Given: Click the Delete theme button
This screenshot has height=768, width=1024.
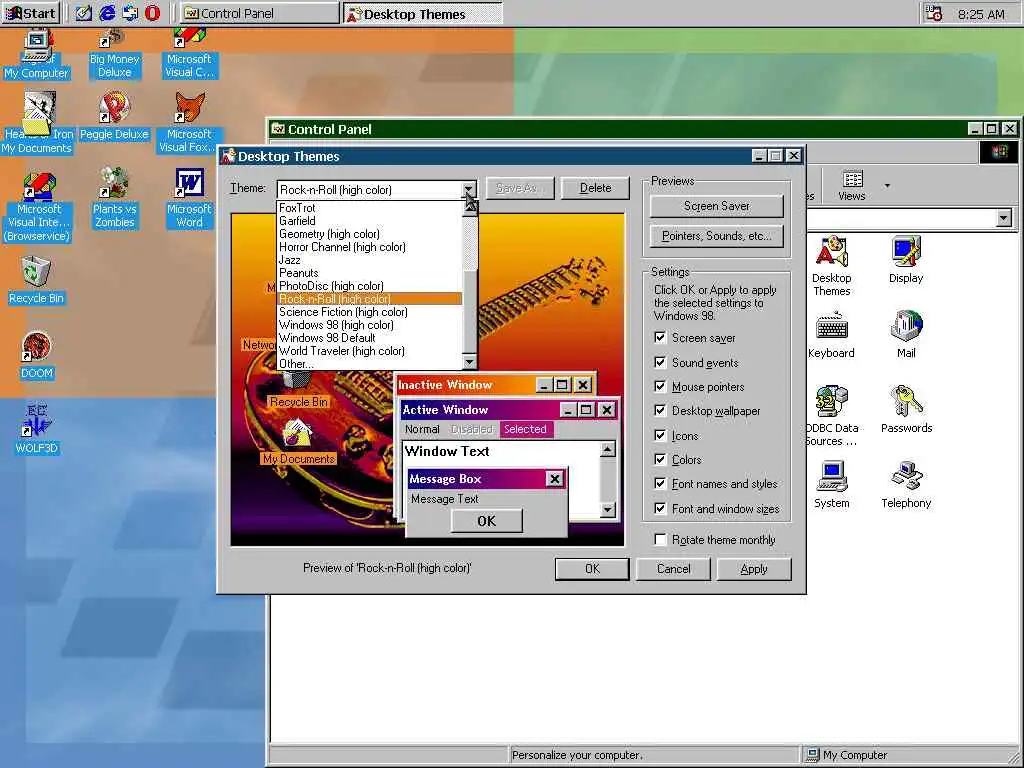Looking at the screenshot, I should pyautogui.click(x=595, y=188).
